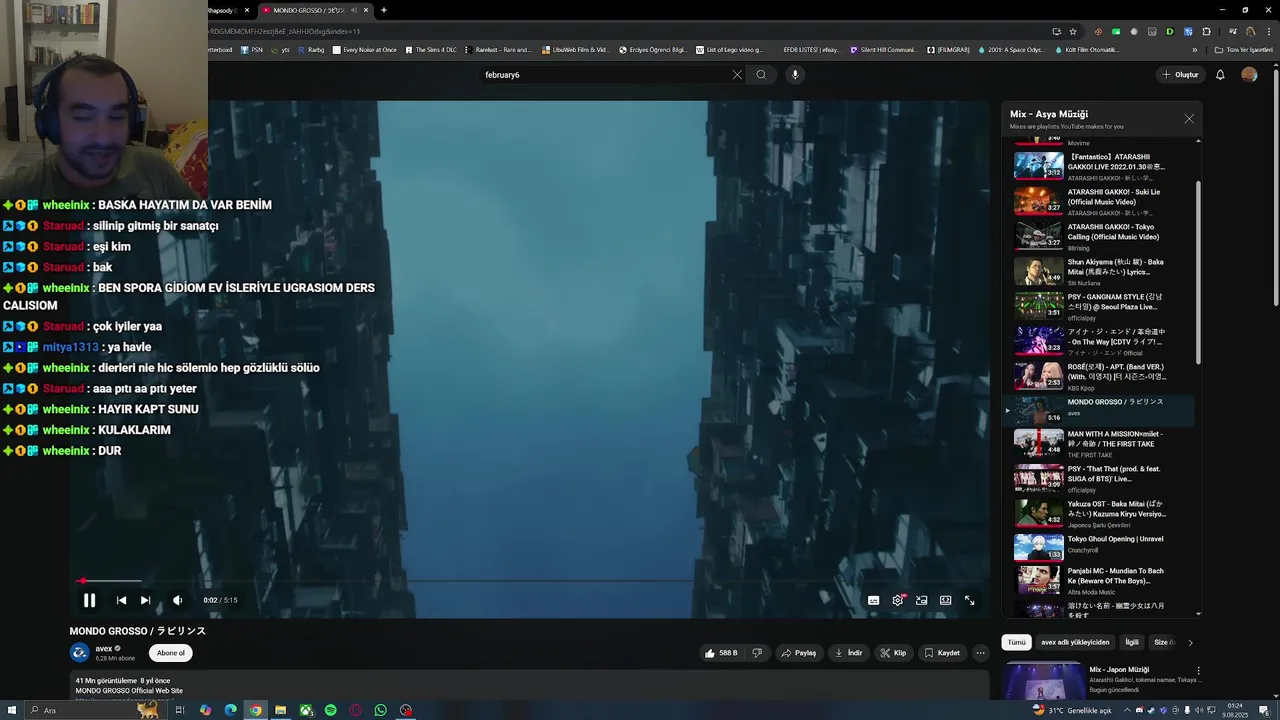1280x720 pixels.
Task: Save video with Kaydet button
Action: 942,653
